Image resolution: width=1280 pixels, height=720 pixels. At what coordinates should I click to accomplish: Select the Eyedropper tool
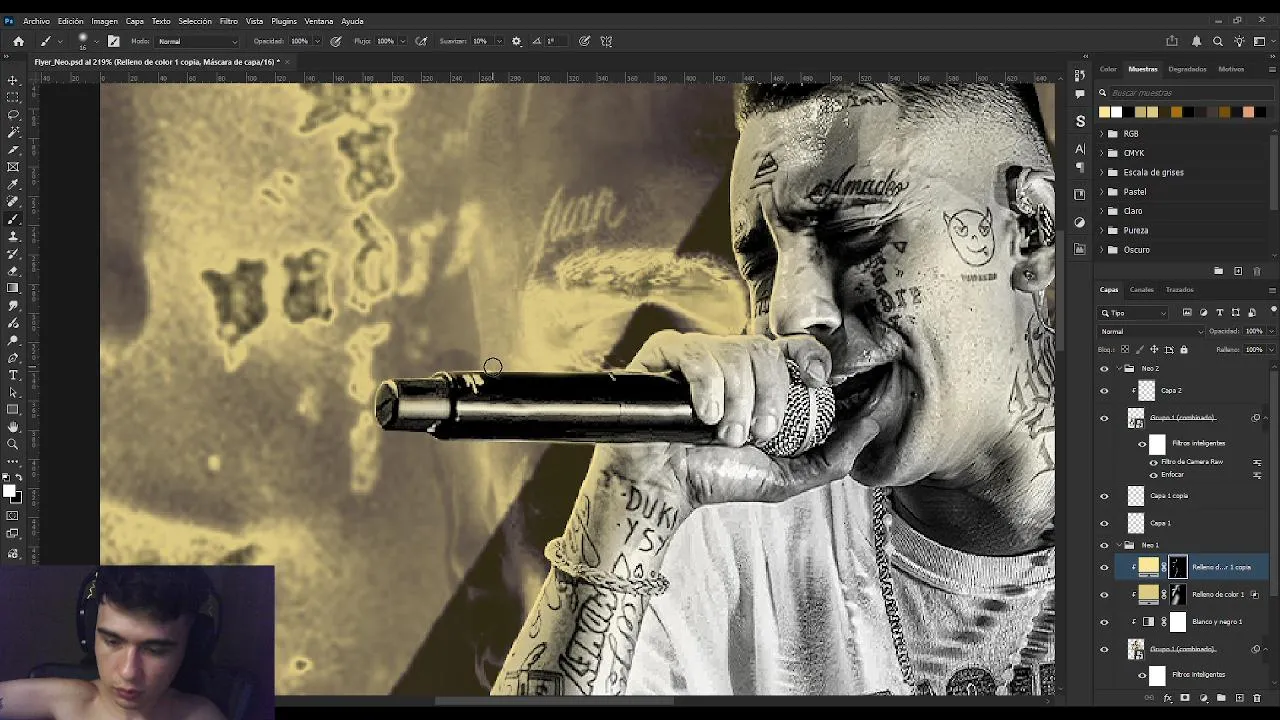13,184
